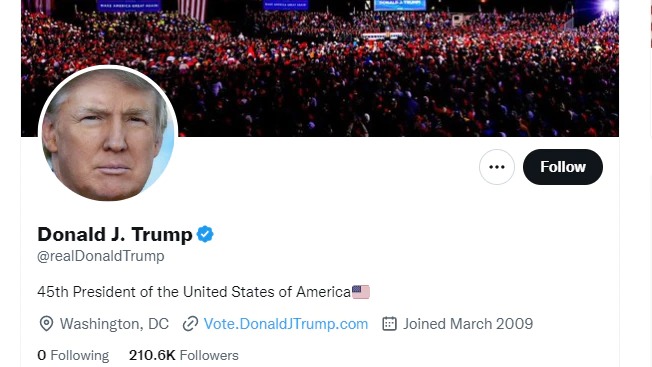View the 0 Following list
This screenshot has height=367, width=652.
pyautogui.click(x=73, y=355)
